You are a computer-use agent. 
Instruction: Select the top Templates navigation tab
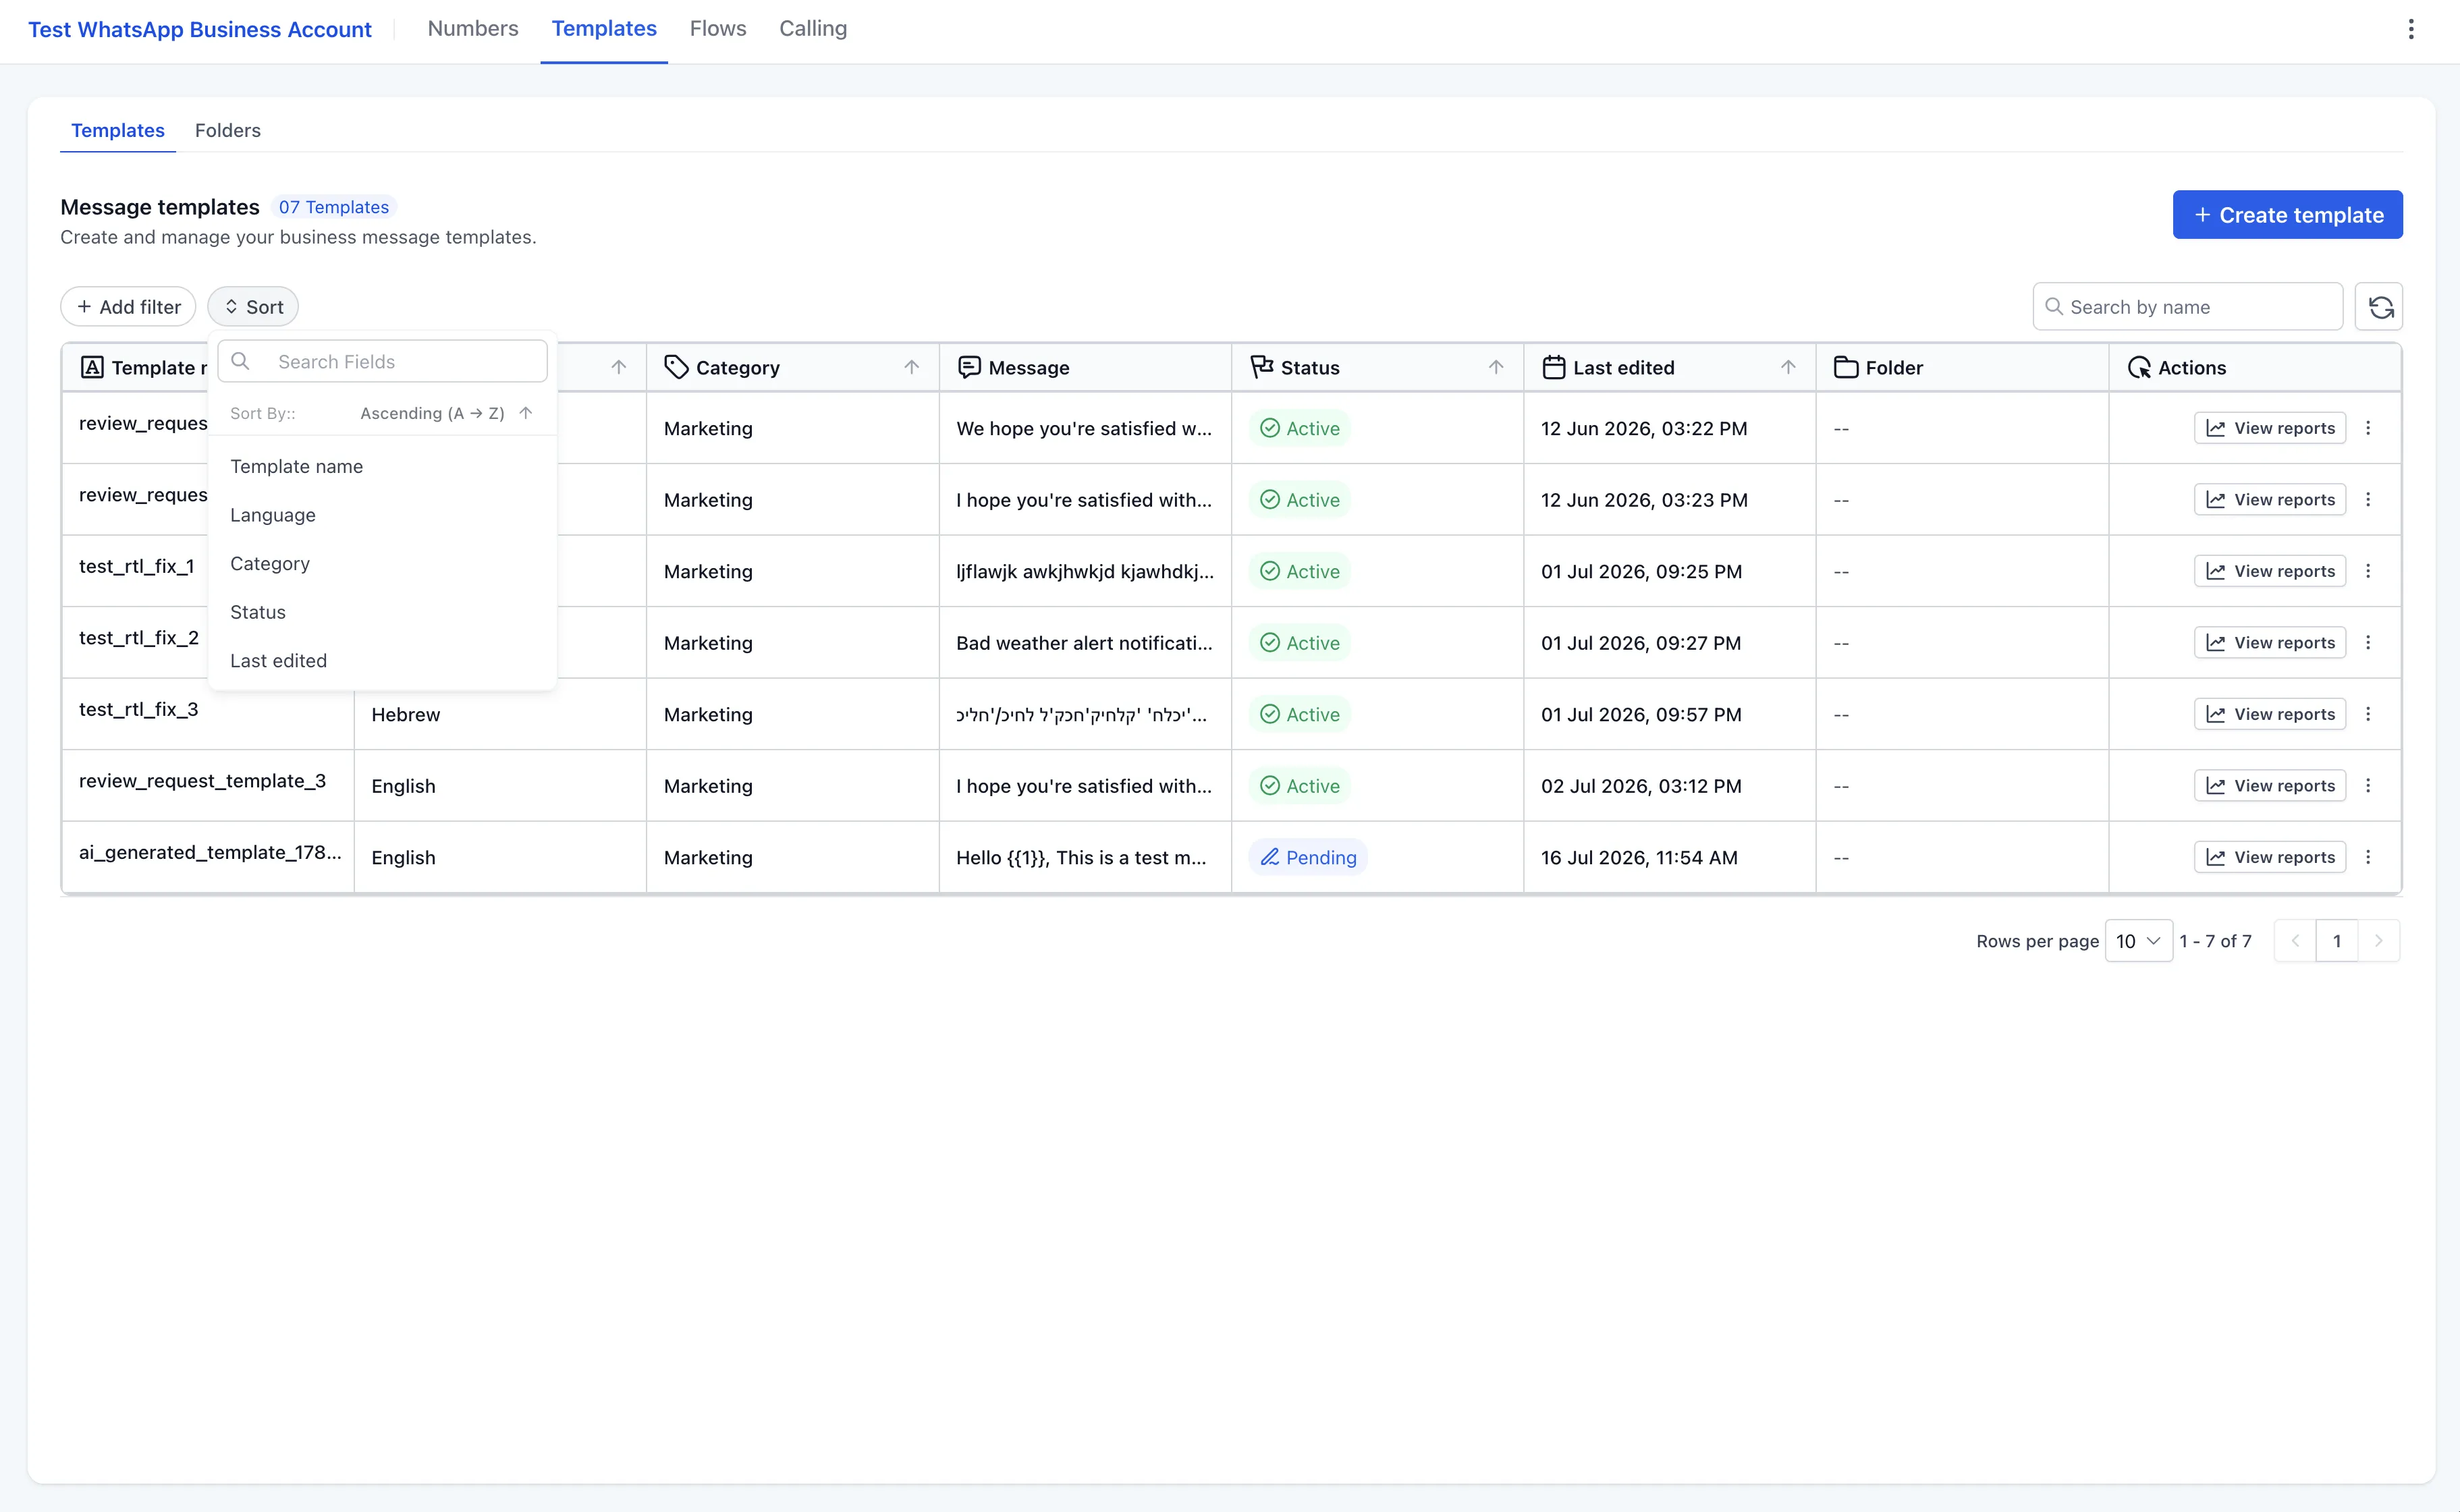pyautogui.click(x=604, y=29)
